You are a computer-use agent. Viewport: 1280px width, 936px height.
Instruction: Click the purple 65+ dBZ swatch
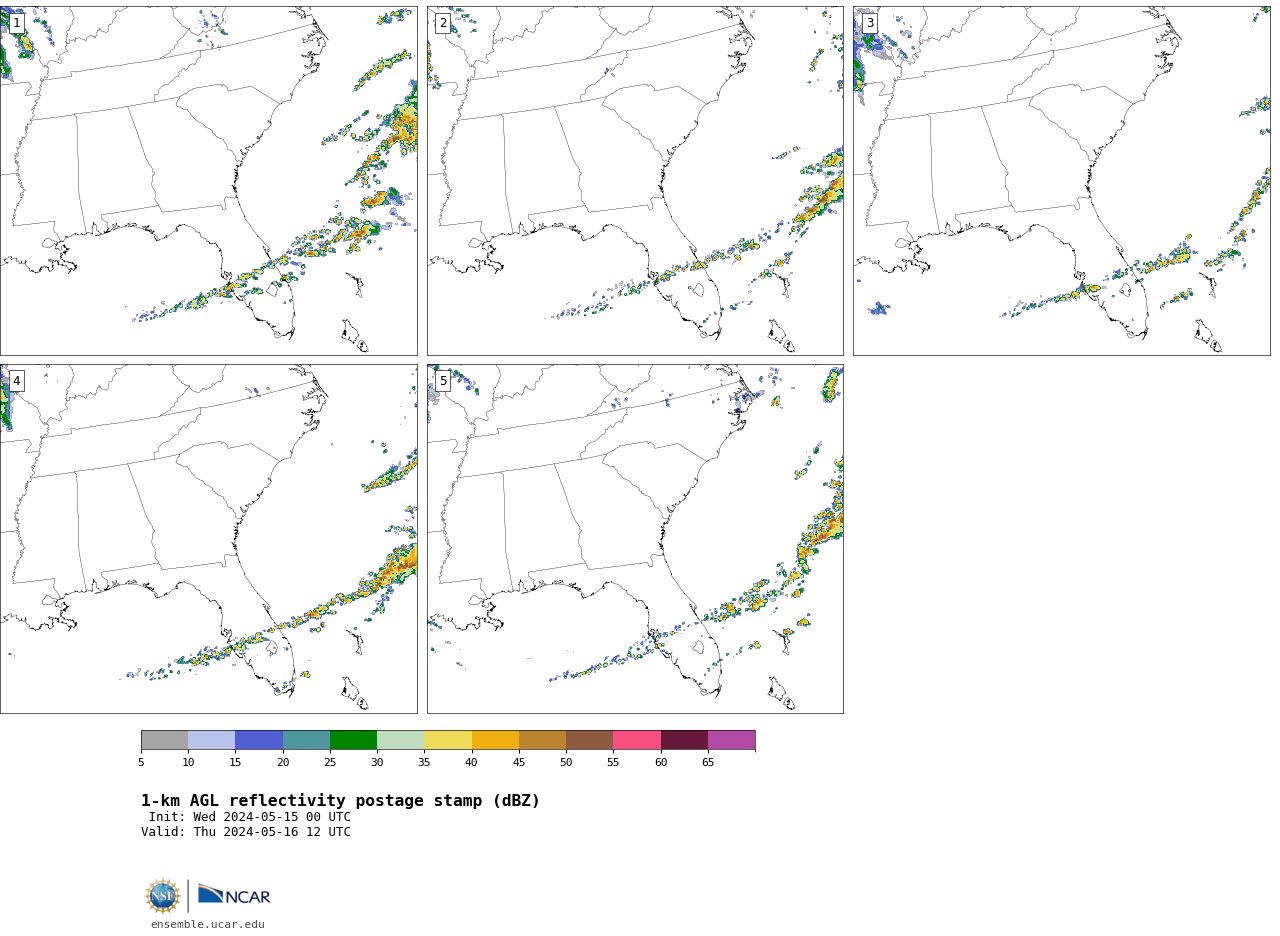[731, 740]
